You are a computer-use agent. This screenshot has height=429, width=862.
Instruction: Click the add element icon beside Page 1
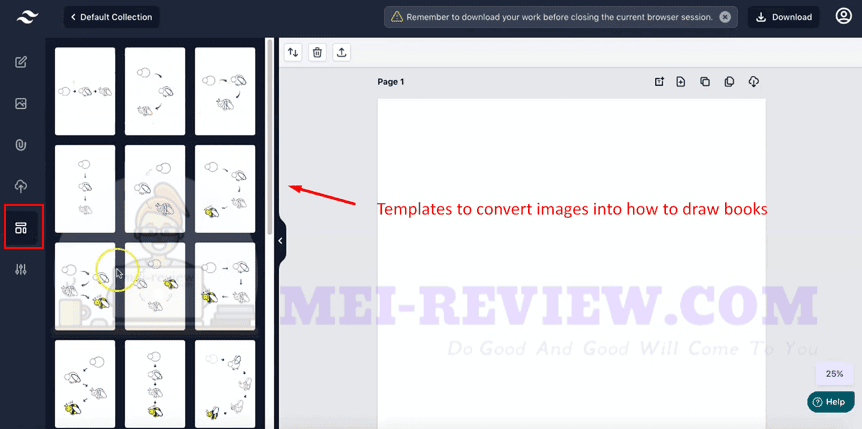[x=659, y=82]
